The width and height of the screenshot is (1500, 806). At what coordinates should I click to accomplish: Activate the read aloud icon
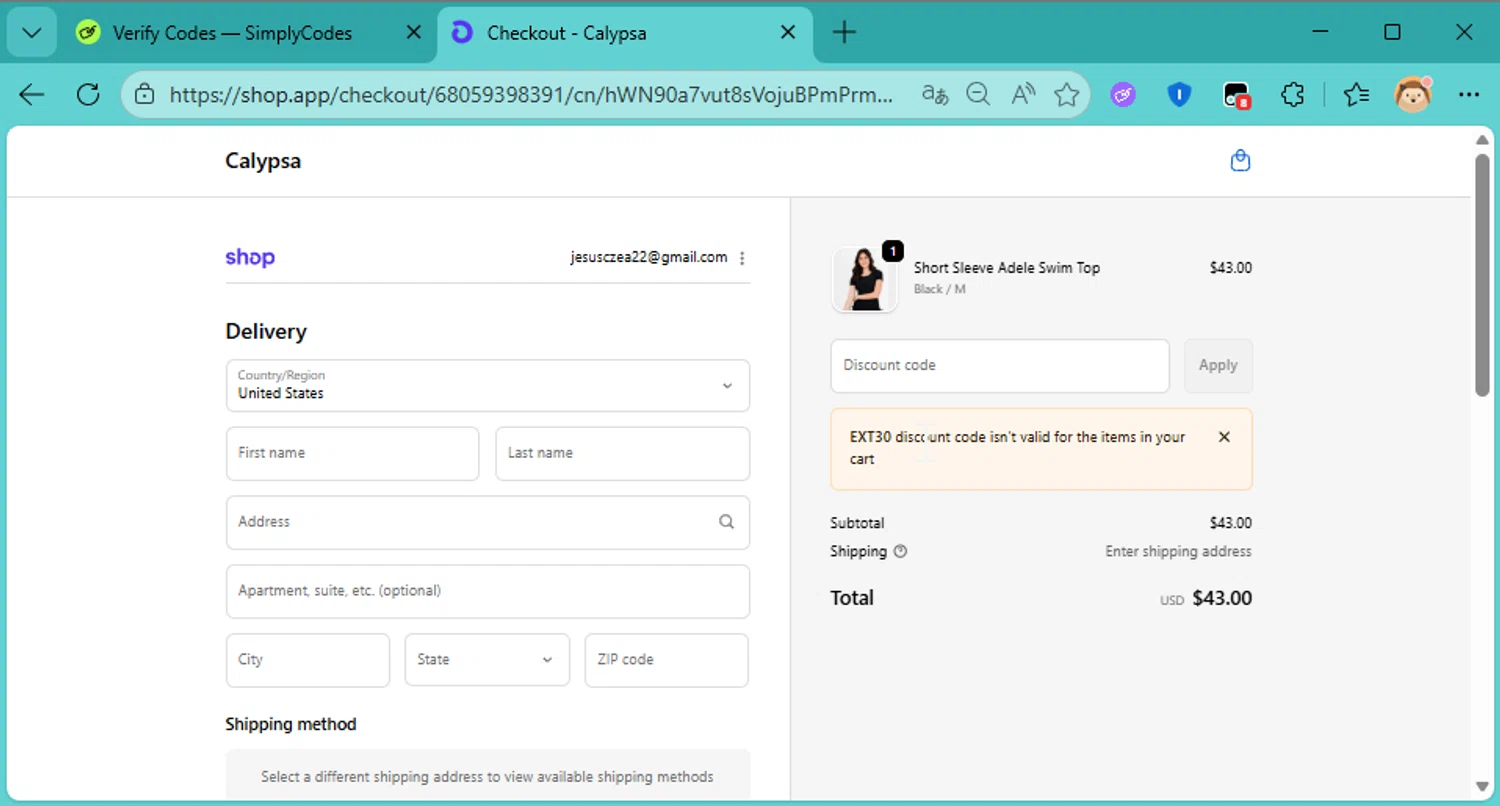(x=1022, y=95)
